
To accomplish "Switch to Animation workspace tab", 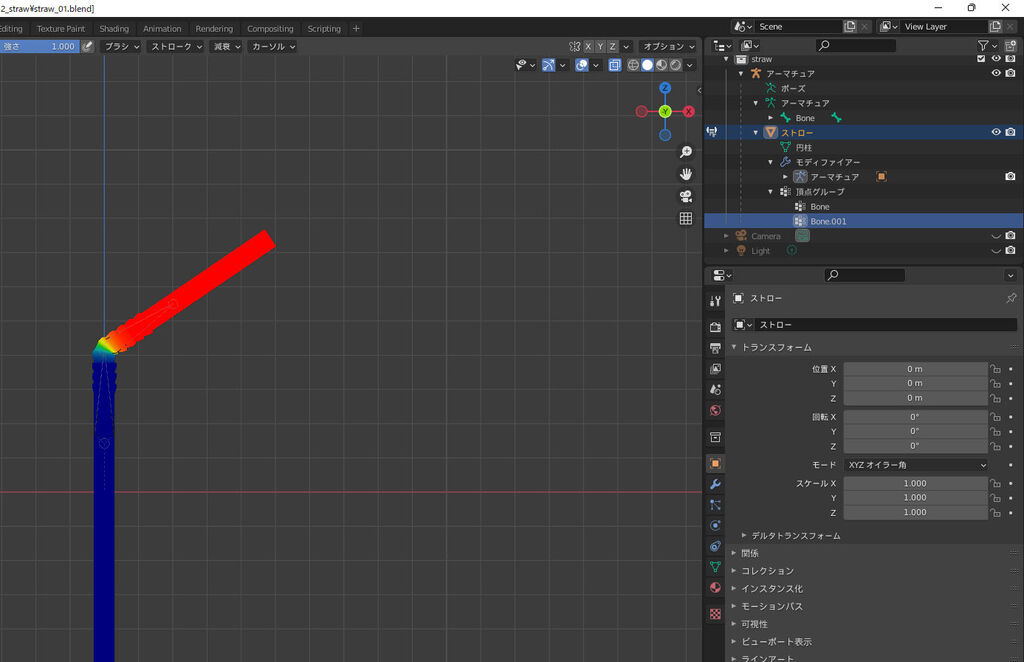I will point(162,29).
